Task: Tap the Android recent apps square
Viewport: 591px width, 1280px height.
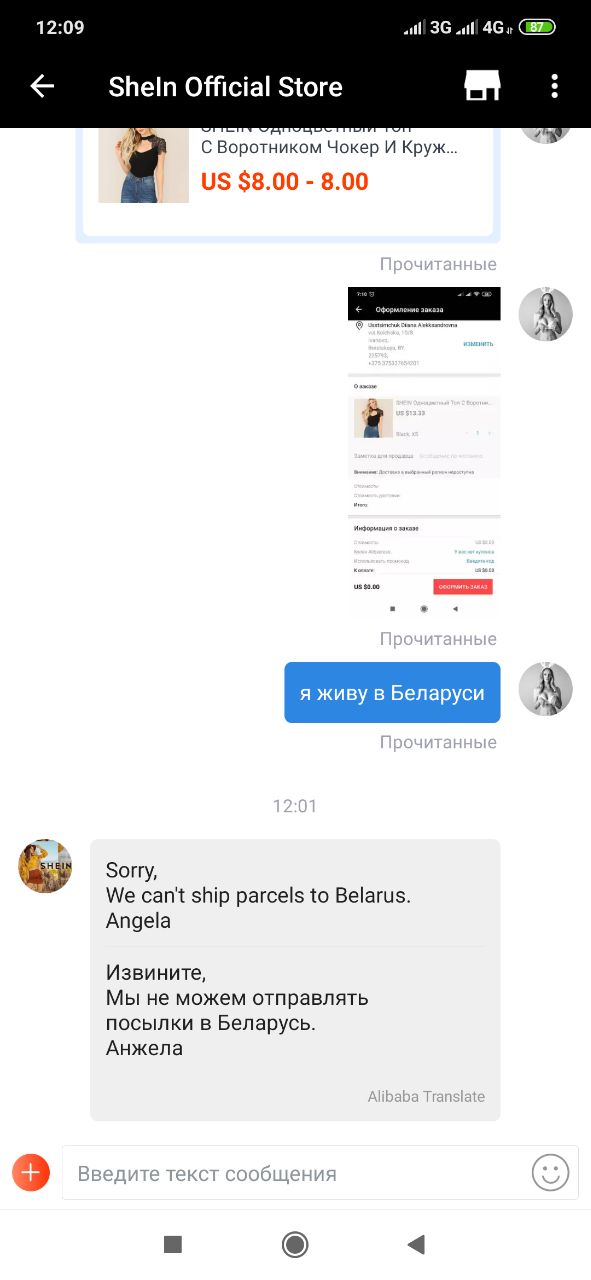Action: click(173, 1244)
